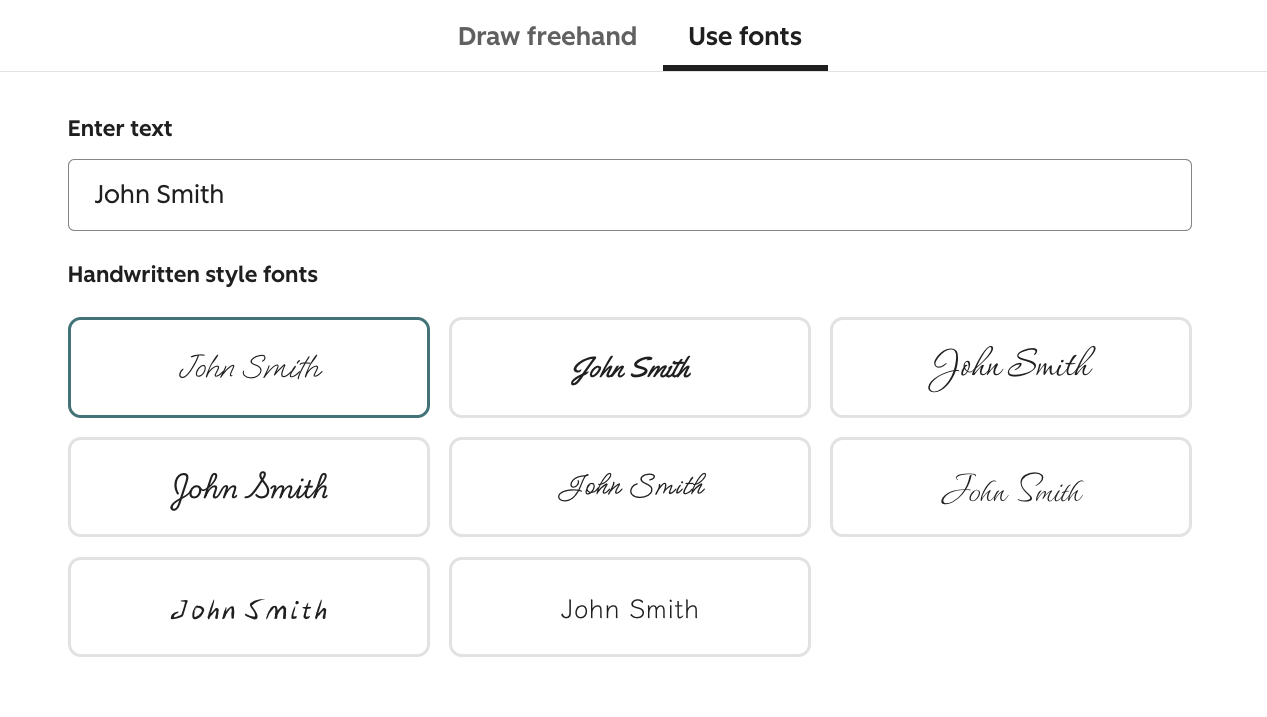
Task: Click the underlined active tab indicator
Action: [745, 67]
